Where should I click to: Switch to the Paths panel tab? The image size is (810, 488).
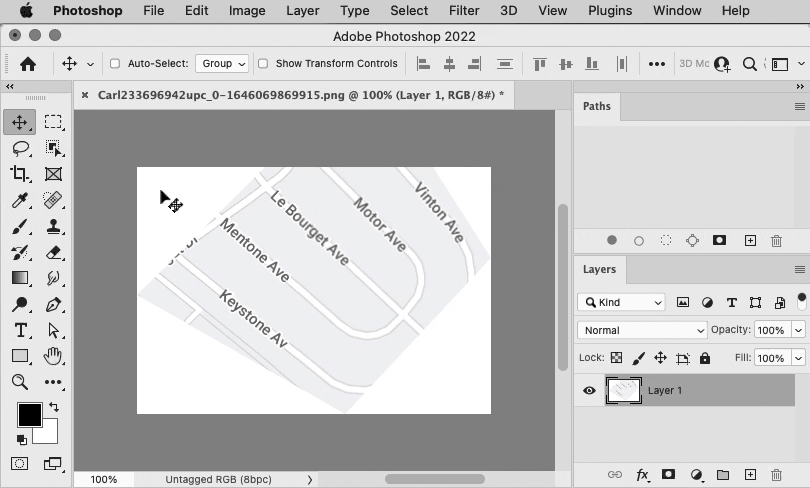tap(597, 106)
